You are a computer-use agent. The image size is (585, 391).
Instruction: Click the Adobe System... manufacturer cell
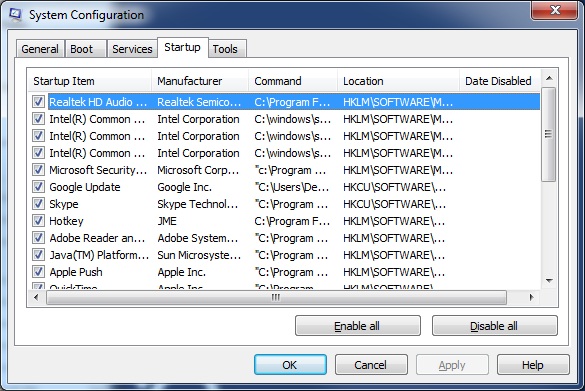point(197,238)
